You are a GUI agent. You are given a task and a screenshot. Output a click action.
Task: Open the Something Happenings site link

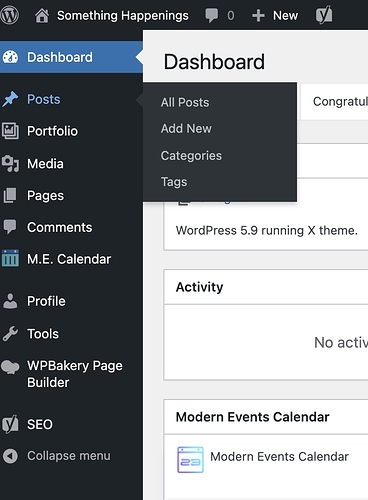(123, 16)
